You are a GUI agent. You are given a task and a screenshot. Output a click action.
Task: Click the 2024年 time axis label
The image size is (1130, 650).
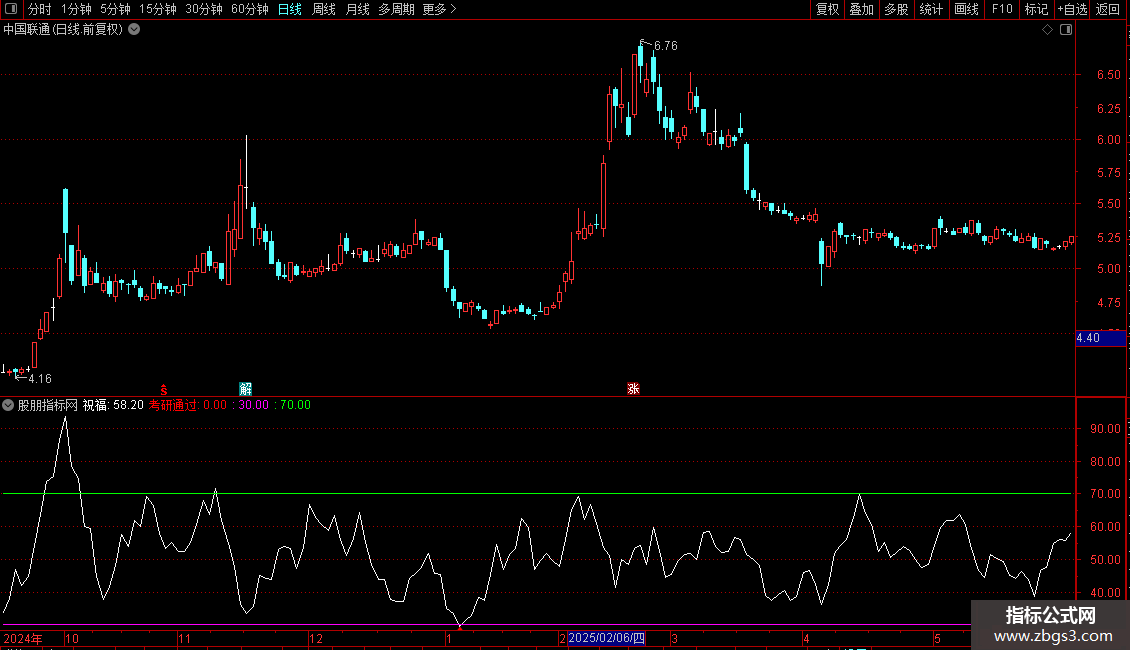tap(22, 638)
